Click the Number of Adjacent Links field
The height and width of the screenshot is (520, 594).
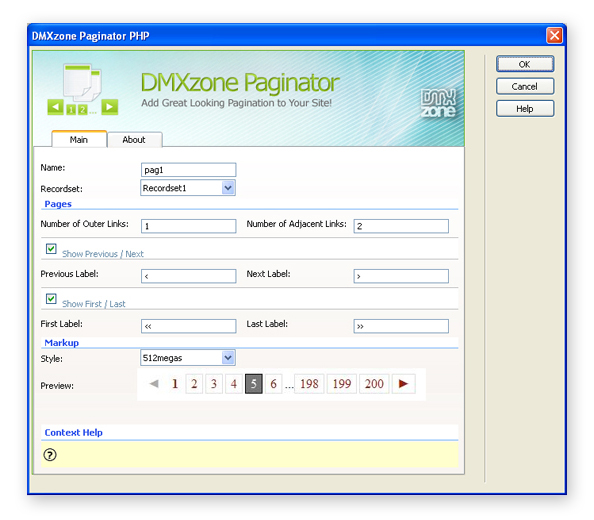pyautogui.click(x=401, y=226)
